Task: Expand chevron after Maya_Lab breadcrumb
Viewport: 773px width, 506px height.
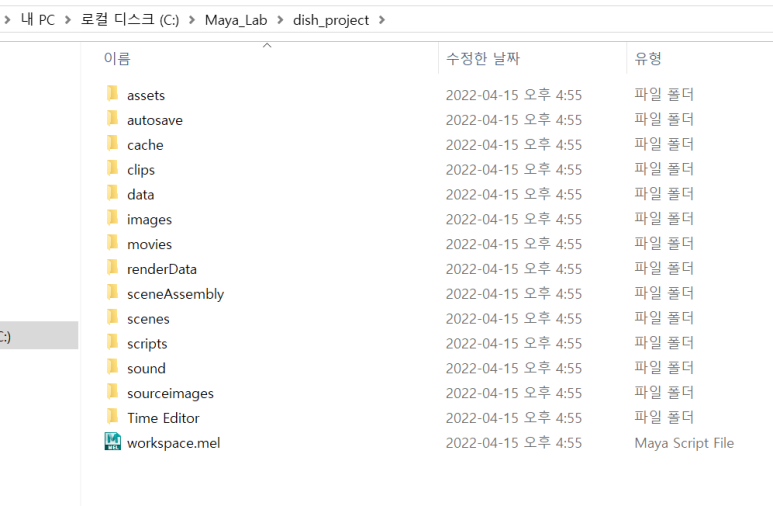Action: 280,20
